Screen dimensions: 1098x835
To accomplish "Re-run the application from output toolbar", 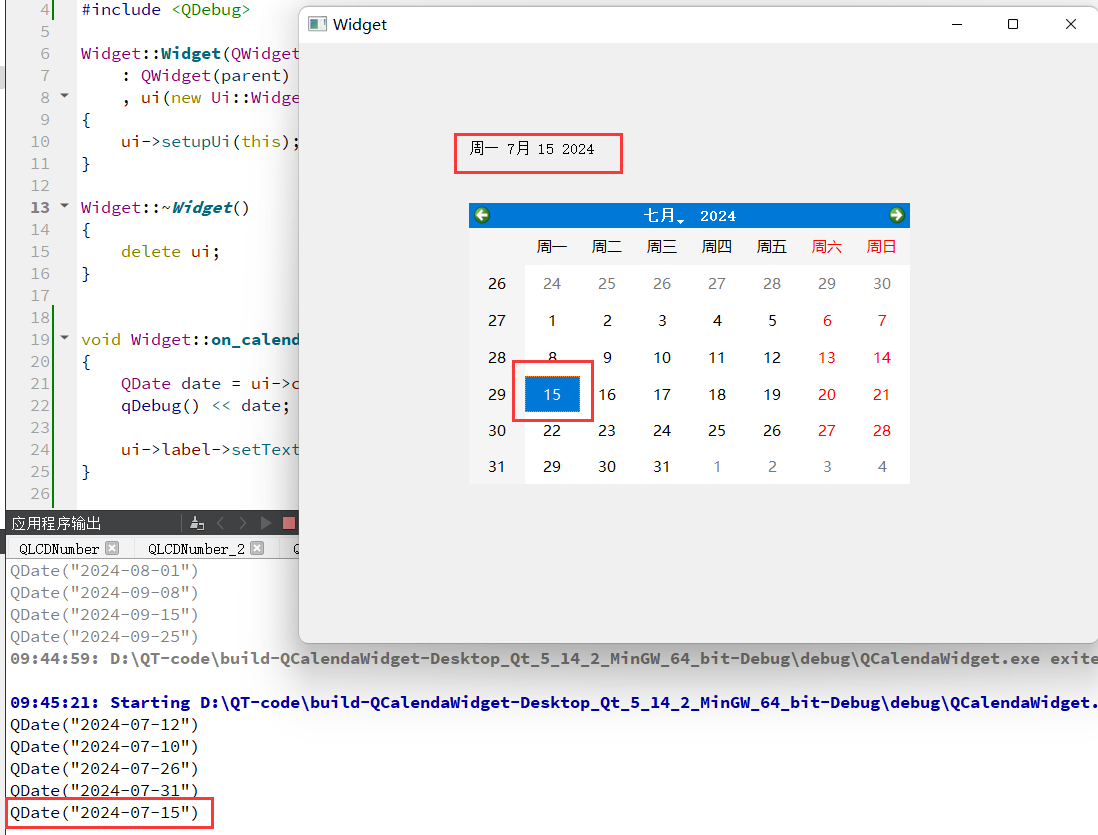I will pyautogui.click(x=265, y=523).
